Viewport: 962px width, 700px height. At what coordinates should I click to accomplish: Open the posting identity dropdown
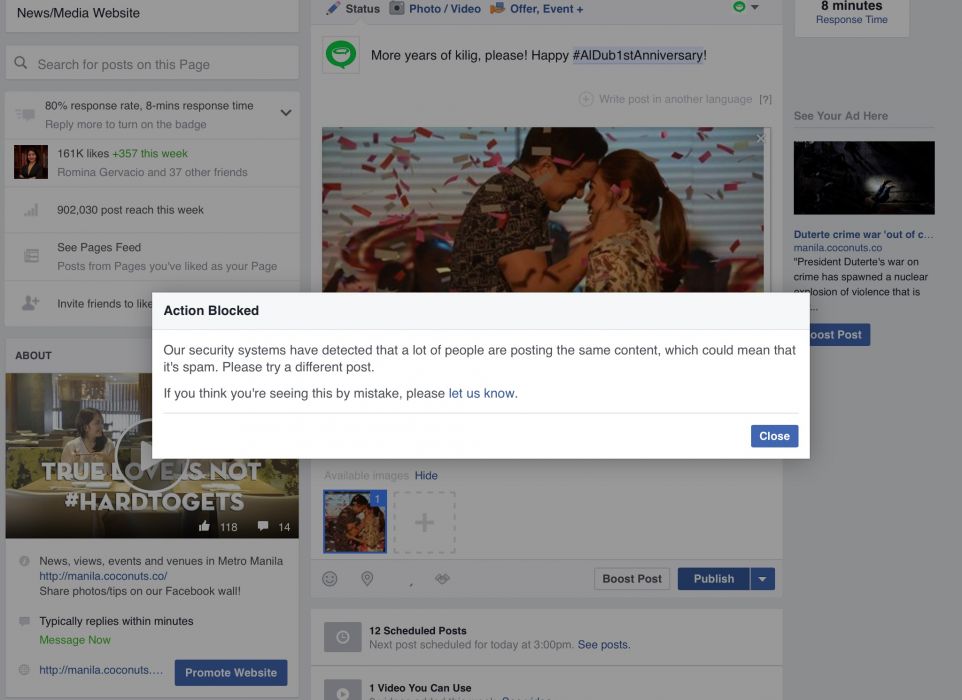[x=746, y=7]
